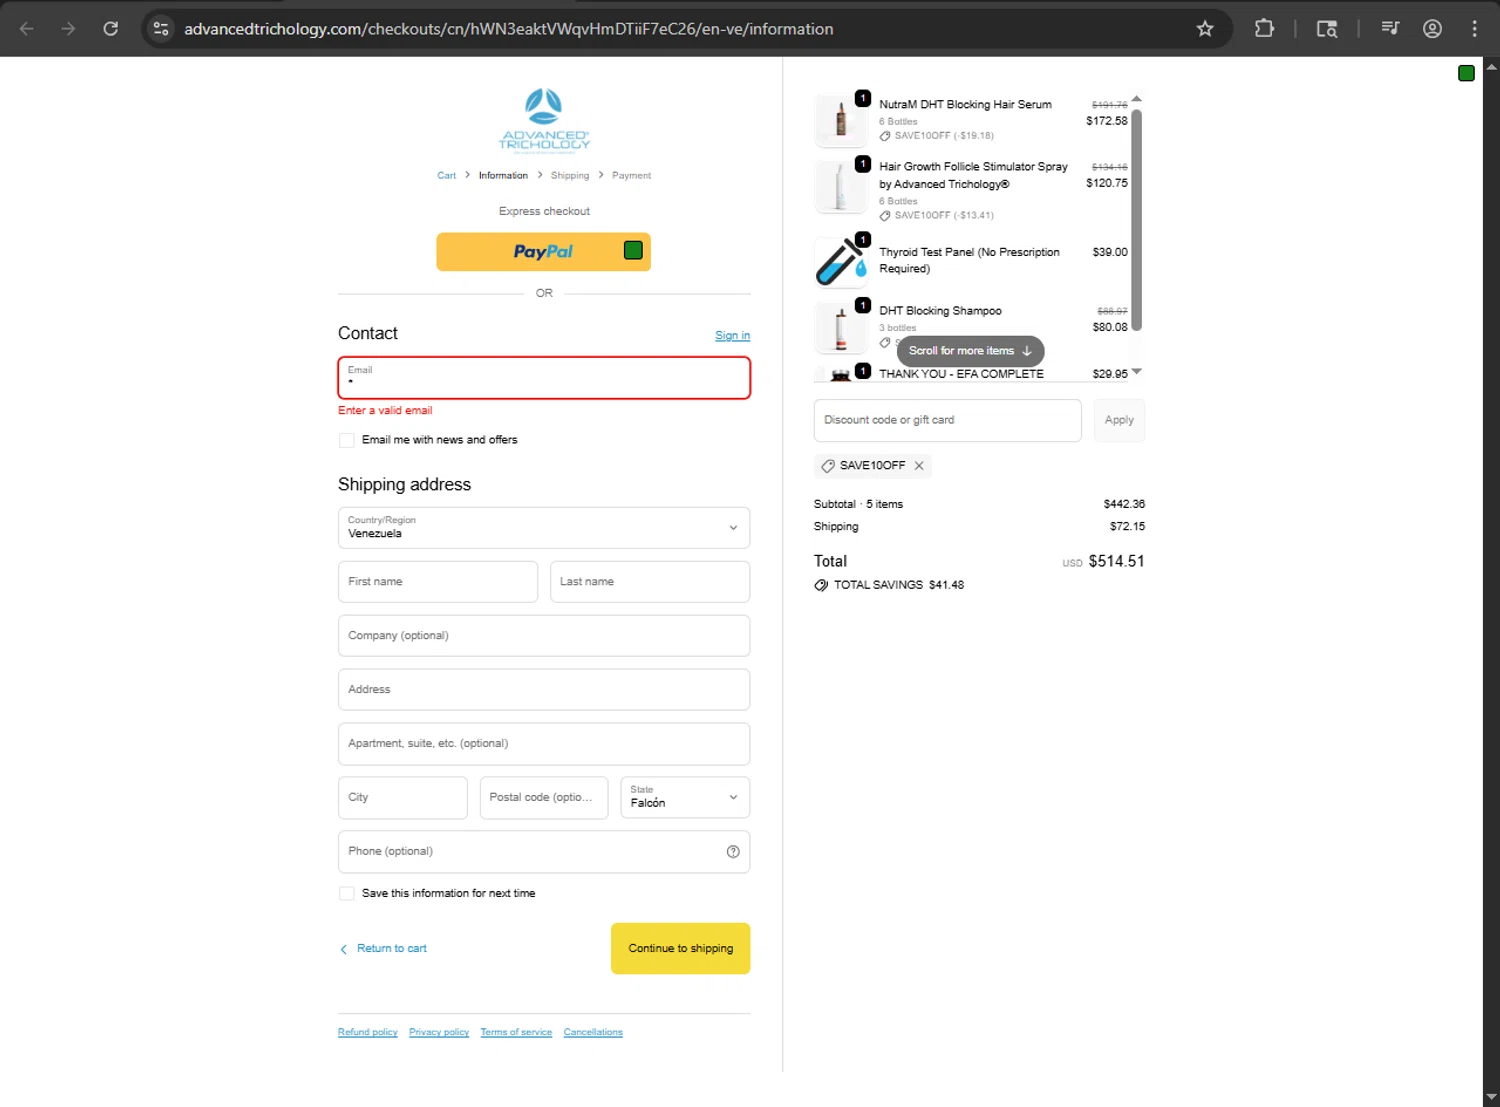Select the Information breadcrumb step
This screenshot has height=1107, width=1500.
503,176
